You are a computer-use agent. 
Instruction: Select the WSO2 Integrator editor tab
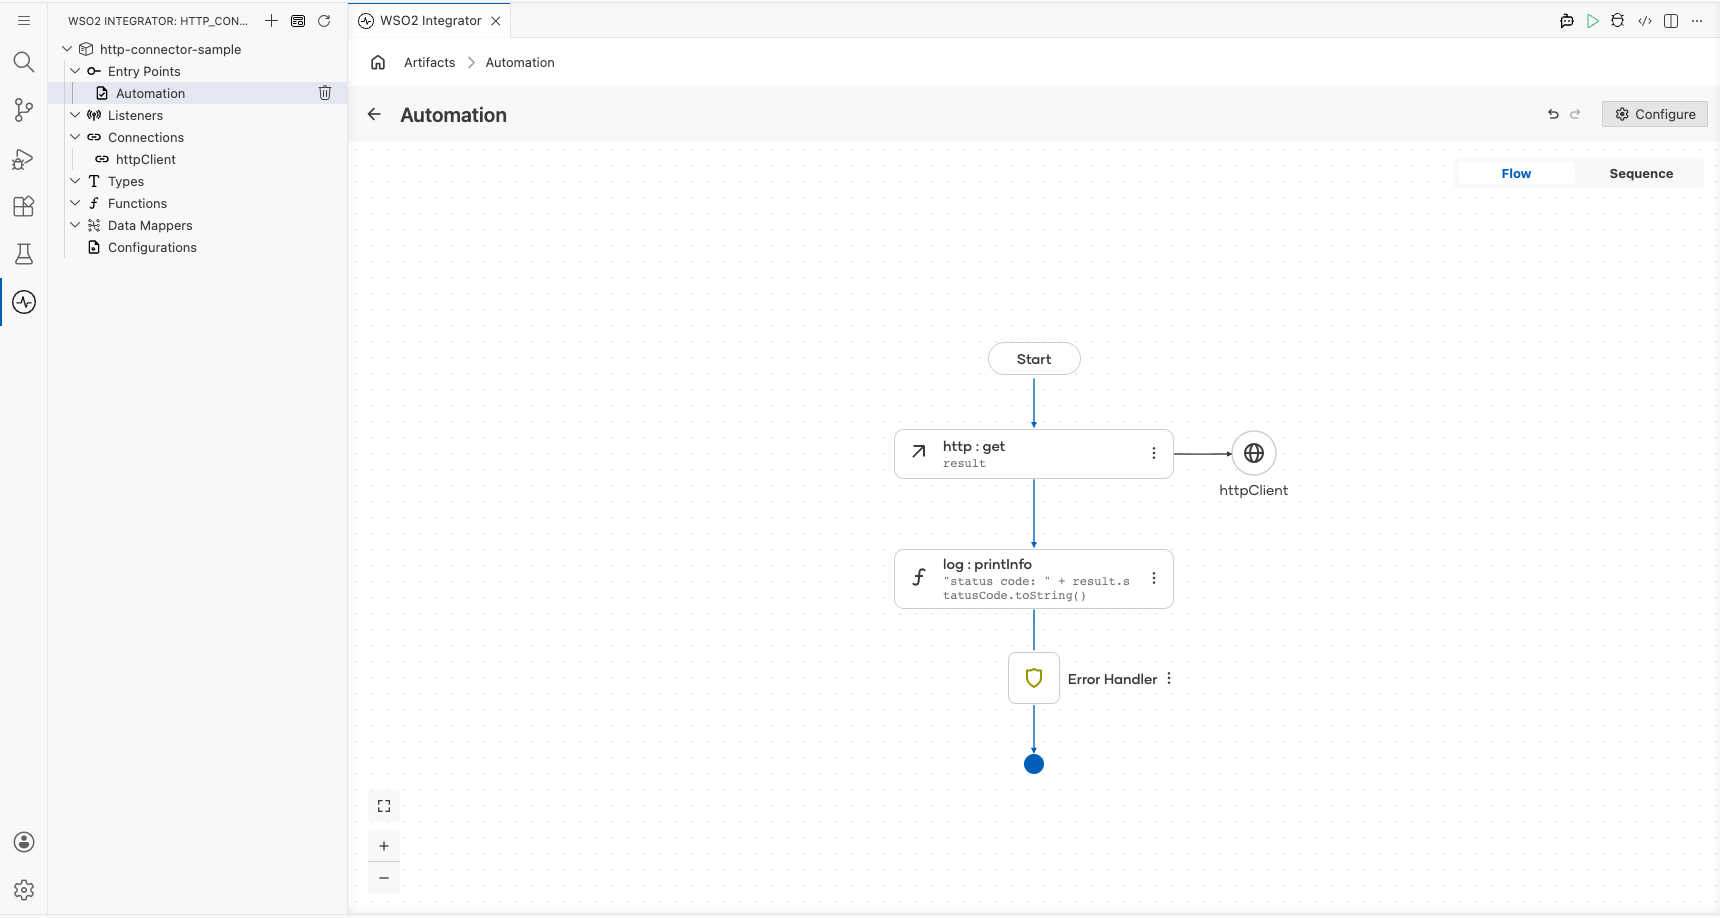[x=430, y=20]
